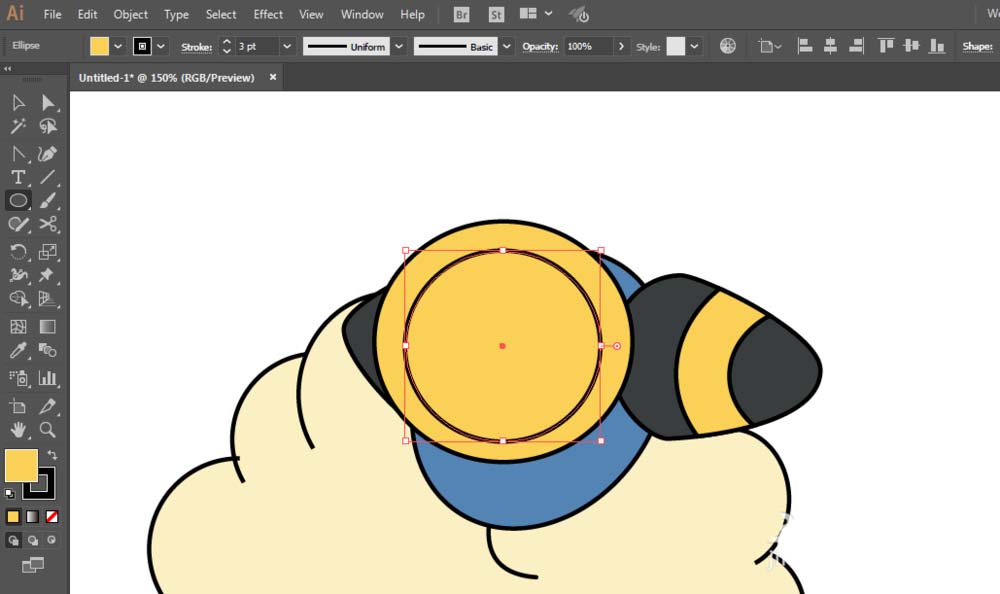Select the Perspective Grid tool
1000x594 pixels.
click(48, 299)
